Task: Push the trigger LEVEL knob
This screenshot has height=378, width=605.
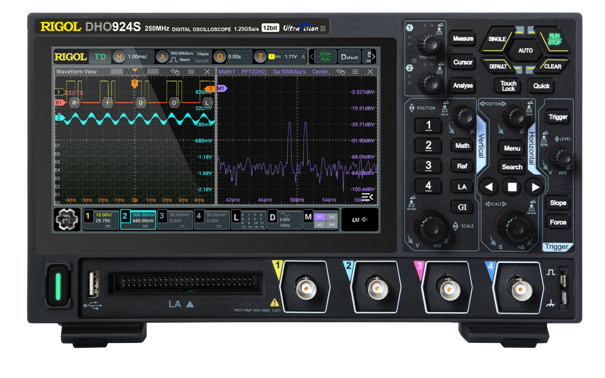Action: coord(562,157)
